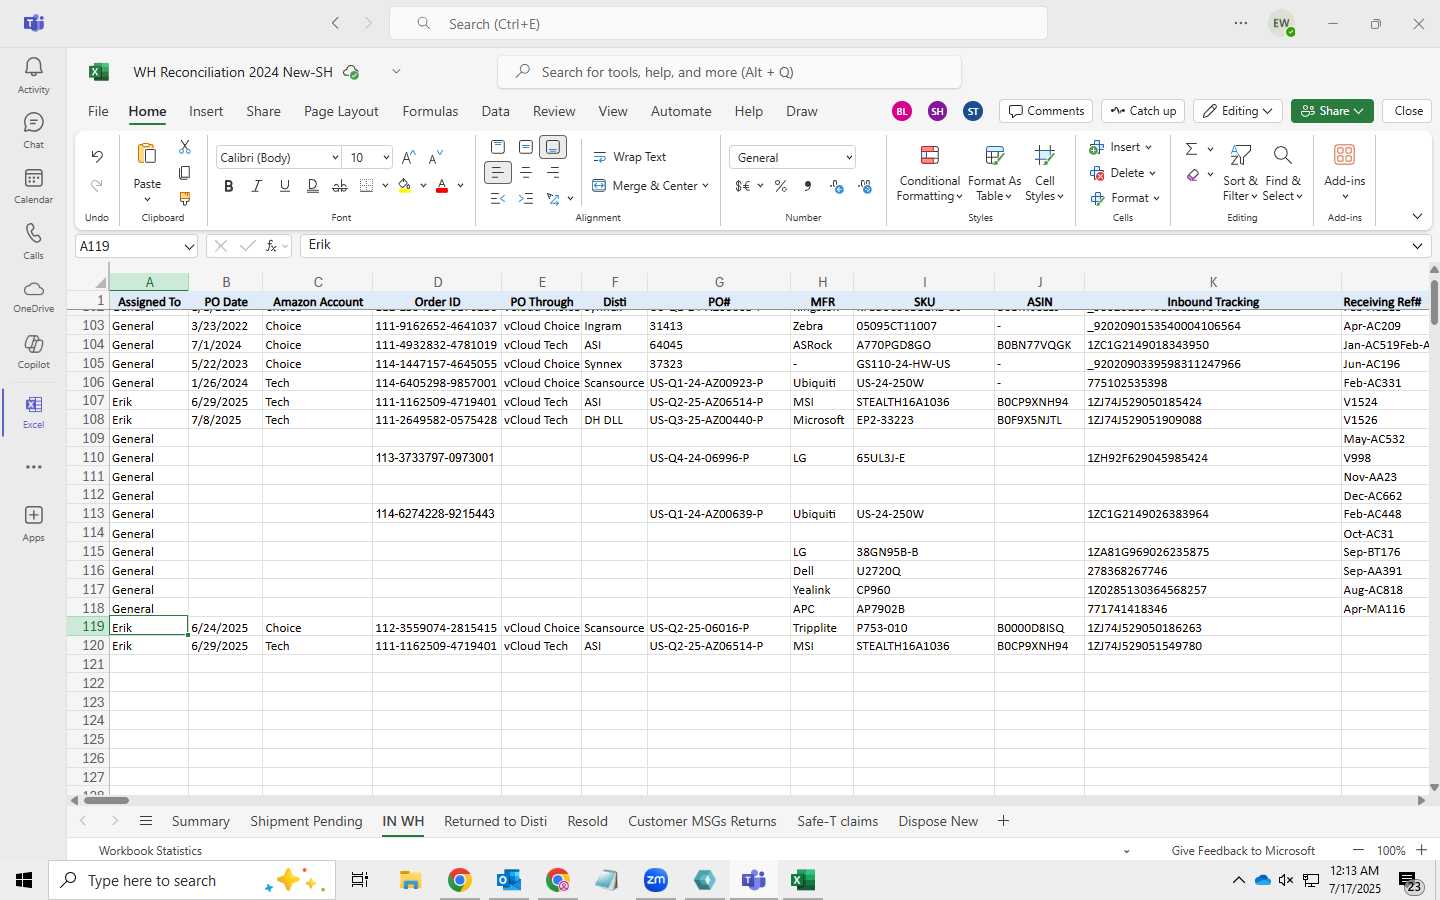
Task: Open Apps in Teams sidebar
Action: 33,523
